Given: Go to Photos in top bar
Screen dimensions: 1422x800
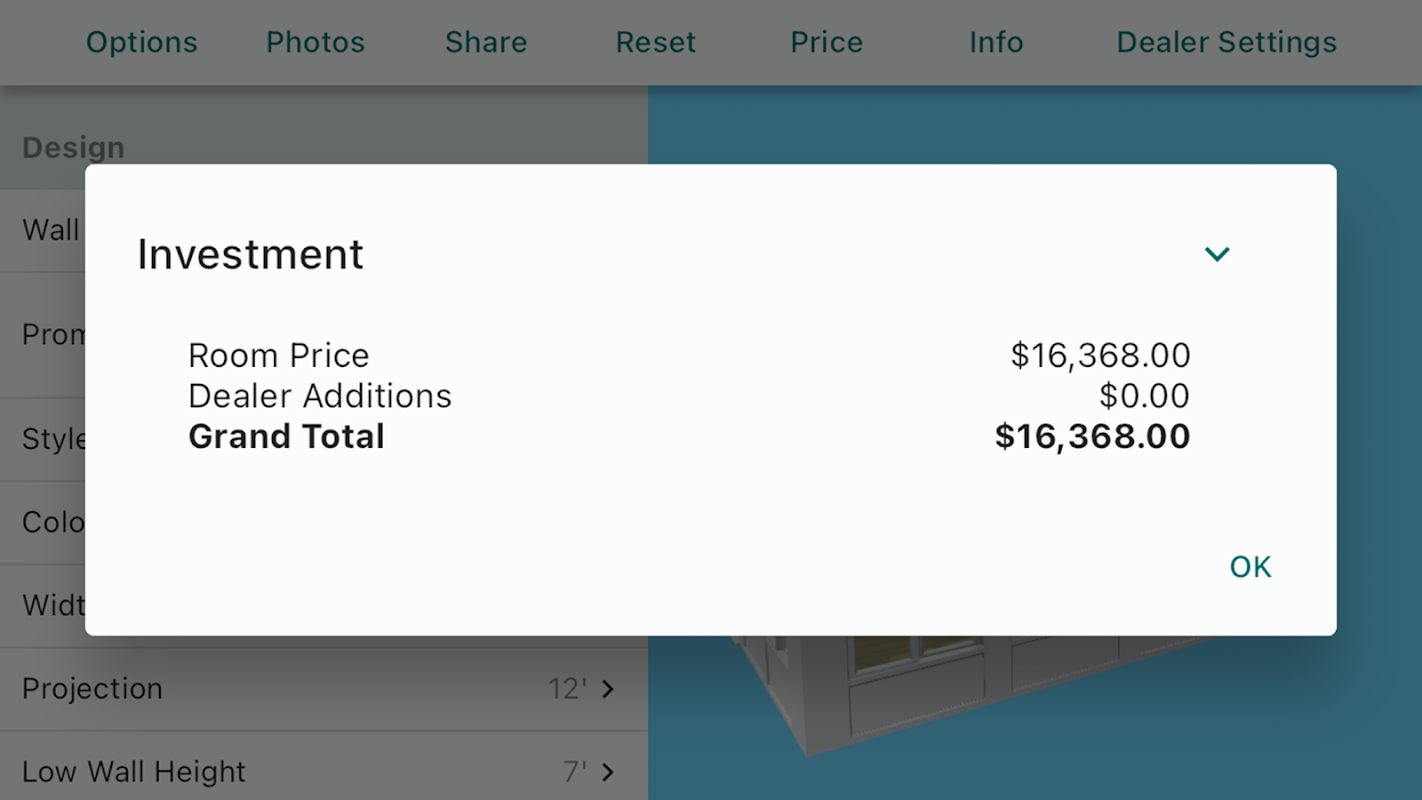Looking at the screenshot, I should click(315, 42).
